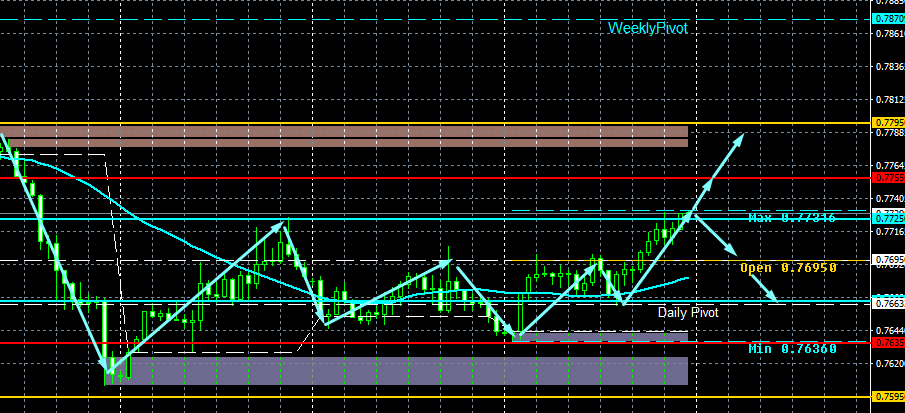
Task: Click the red 0.7755 price tag
Action: pos(889,178)
